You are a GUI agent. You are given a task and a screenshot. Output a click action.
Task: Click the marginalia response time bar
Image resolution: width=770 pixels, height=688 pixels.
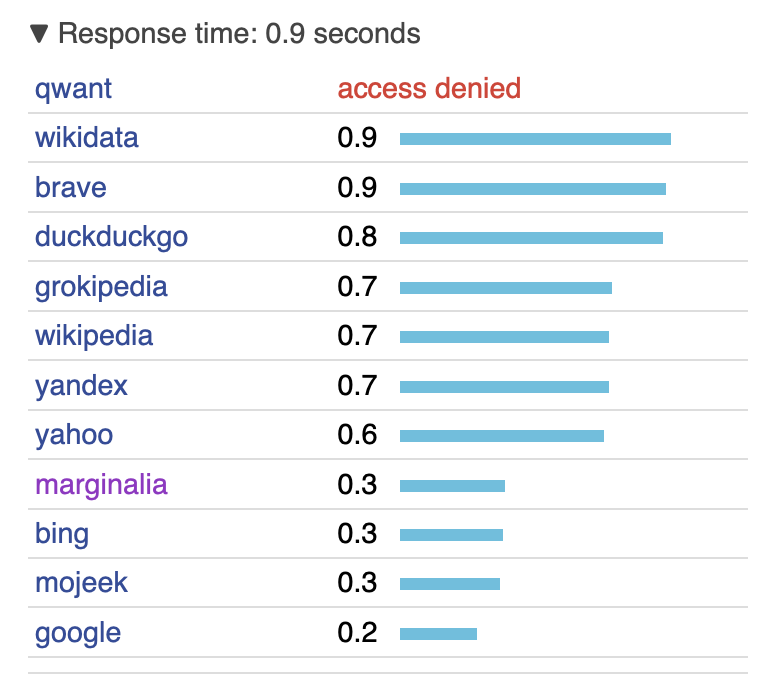point(452,486)
